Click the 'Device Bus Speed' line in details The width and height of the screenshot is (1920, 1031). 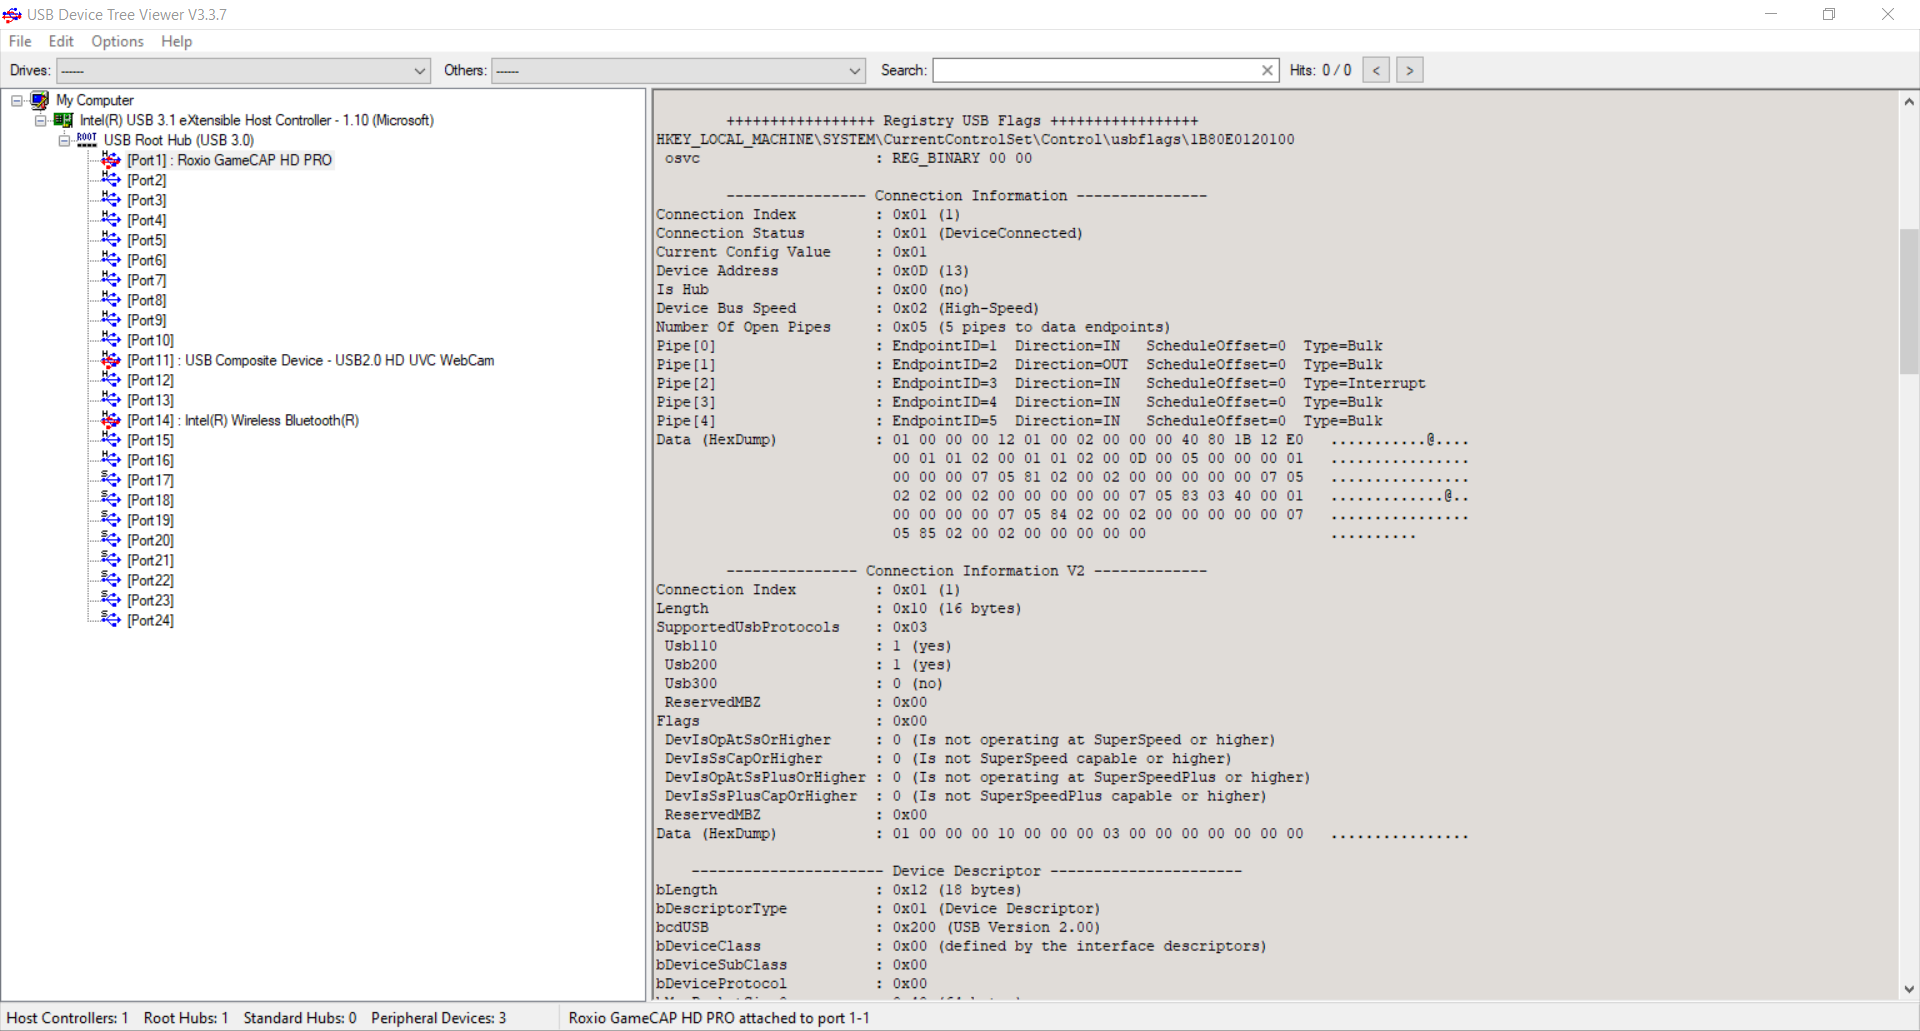coord(848,308)
